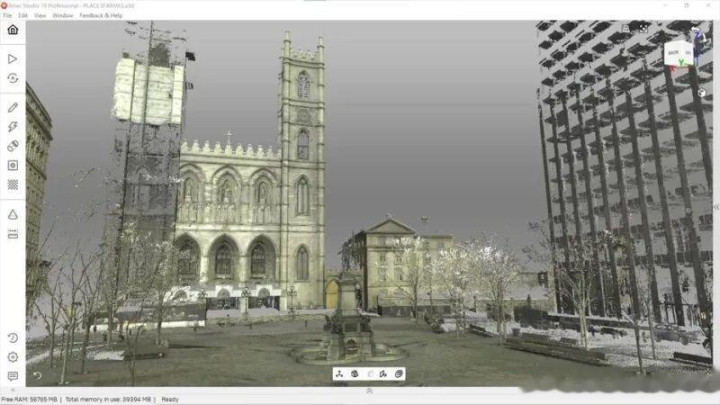The image size is (720, 405).
Task: Click the Home icon in the sidebar
Action: (x=12, y=30)
